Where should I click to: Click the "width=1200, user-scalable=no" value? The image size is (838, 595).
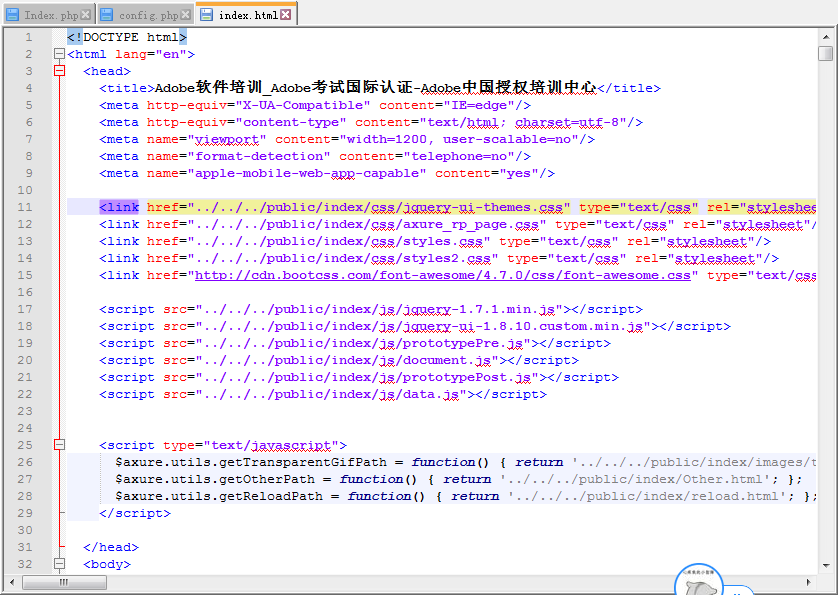pos(459,140)
